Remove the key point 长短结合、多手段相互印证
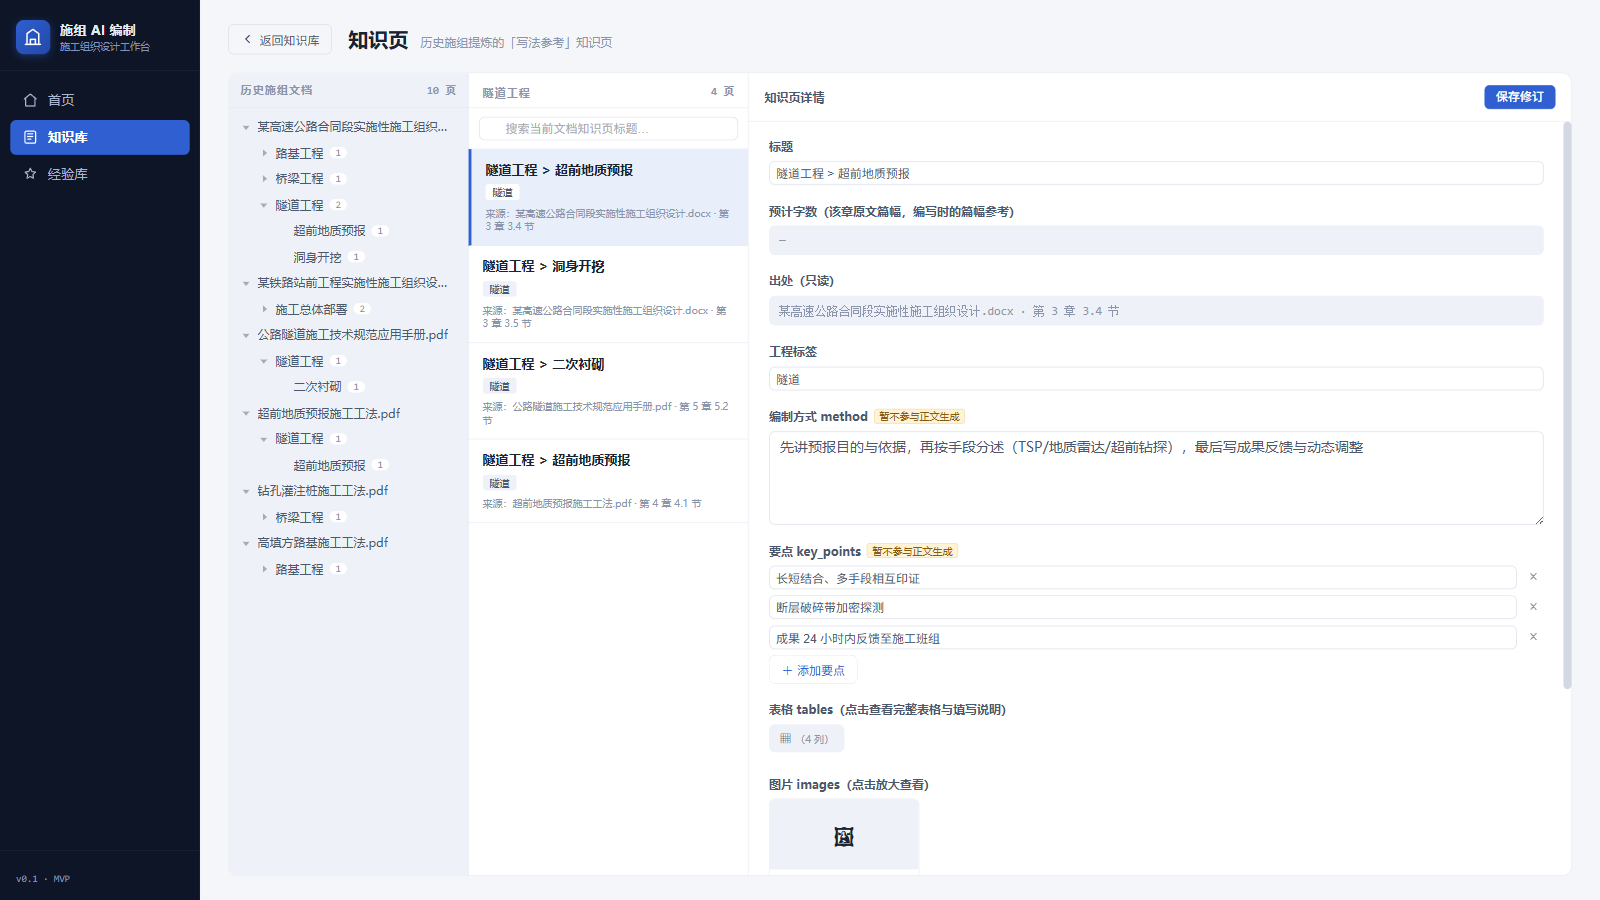 click(x=1533, y=577)
